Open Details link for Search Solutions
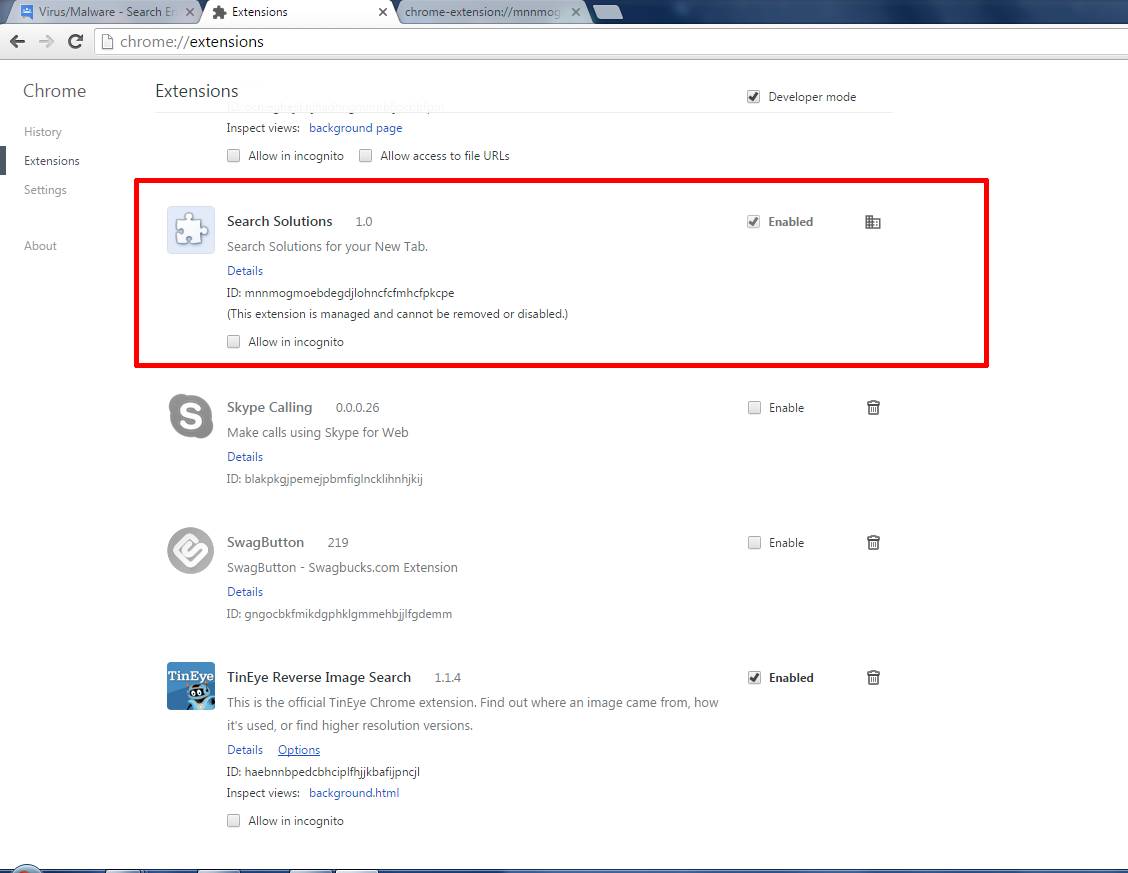This screenshot has height=873, width=1128. (x=245, y=271)
